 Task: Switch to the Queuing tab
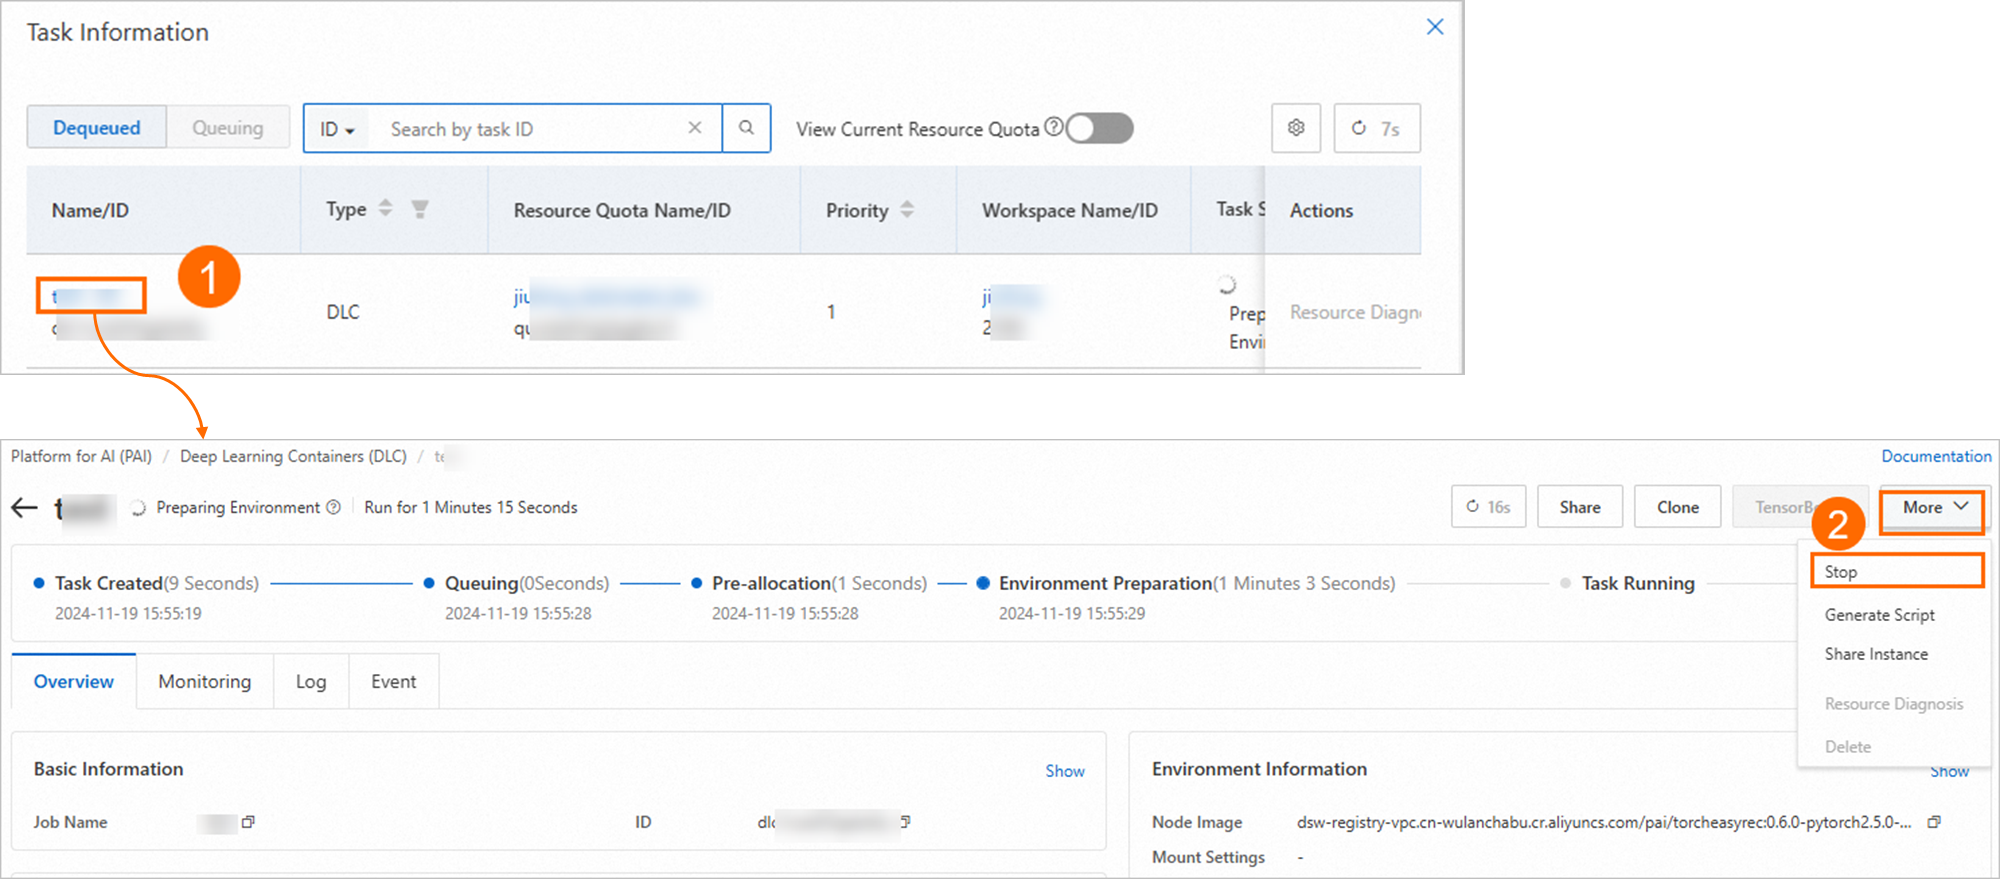[228, 128]
